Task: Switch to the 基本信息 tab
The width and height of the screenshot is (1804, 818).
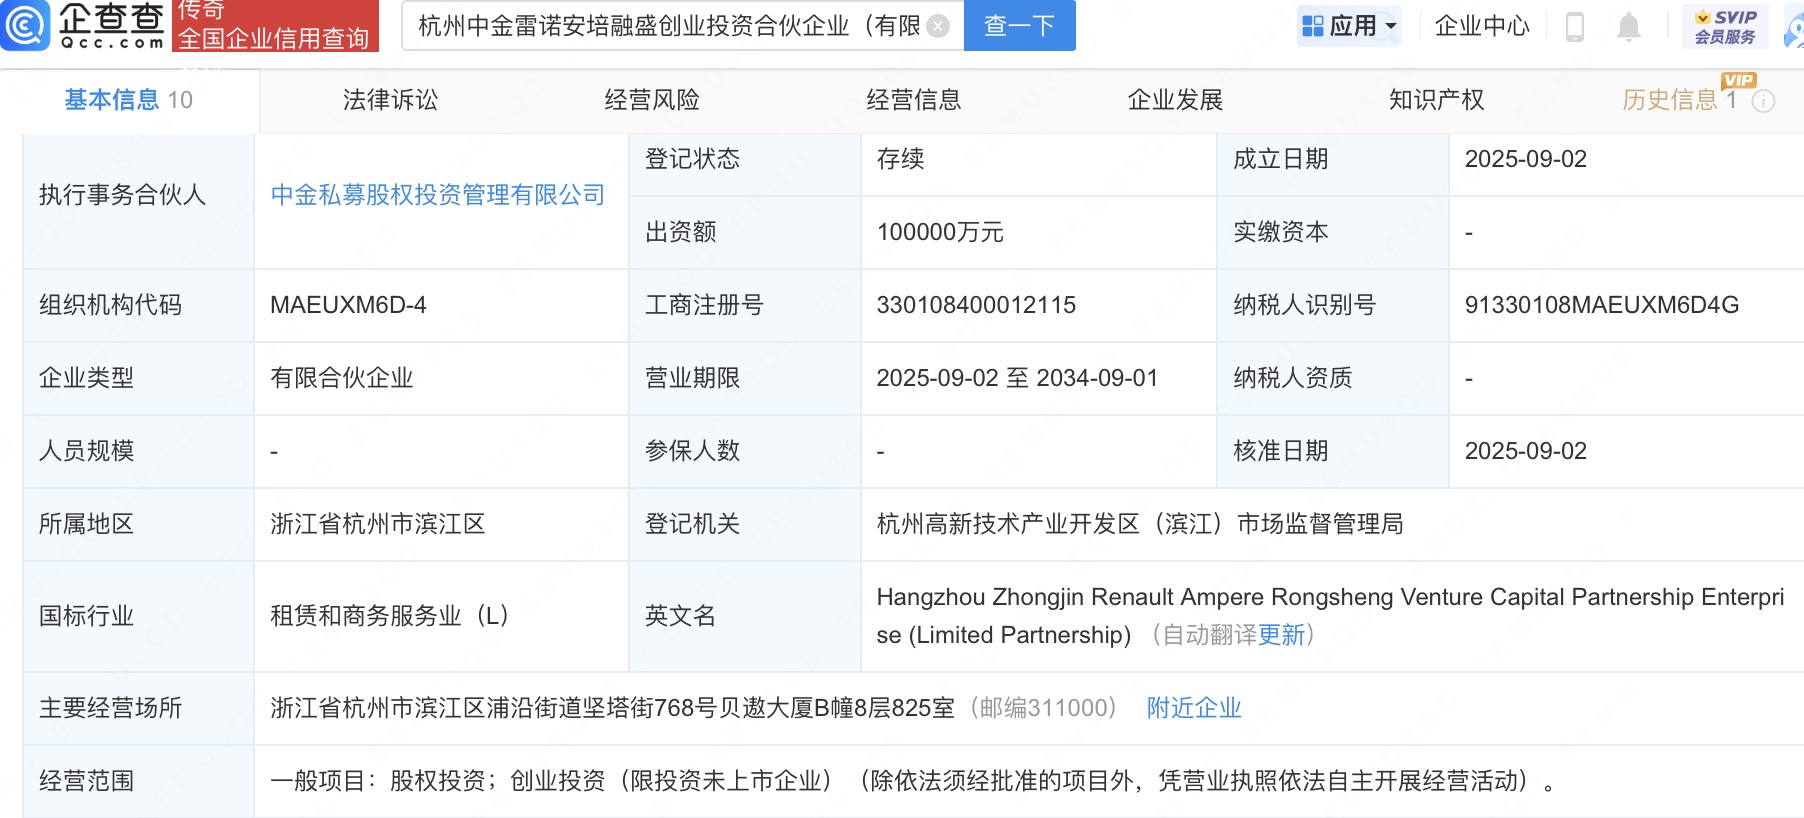Action: click(x=129, y=100)
